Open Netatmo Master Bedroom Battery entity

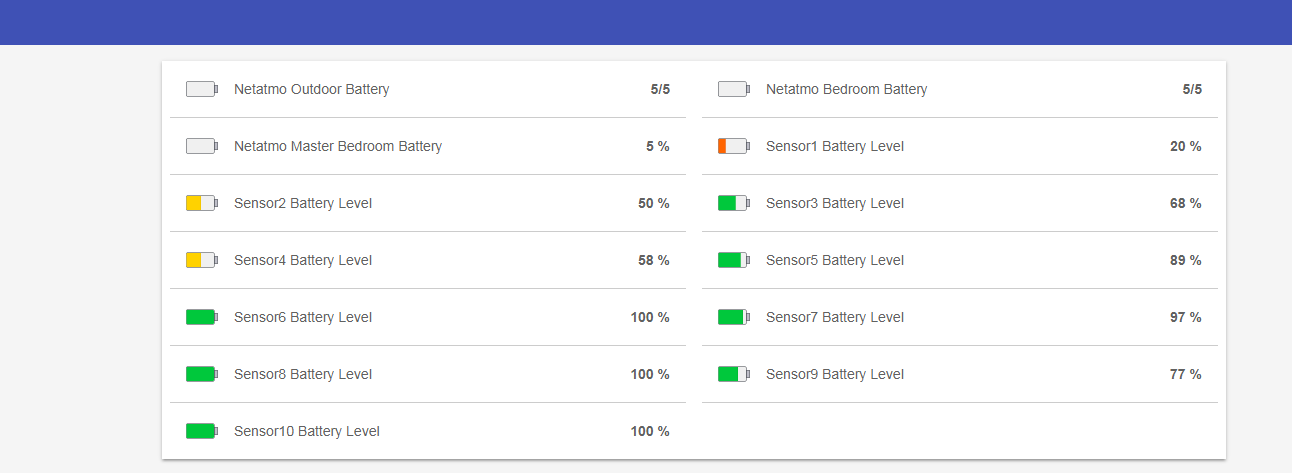pyautogui.click(x=338, y=146)
